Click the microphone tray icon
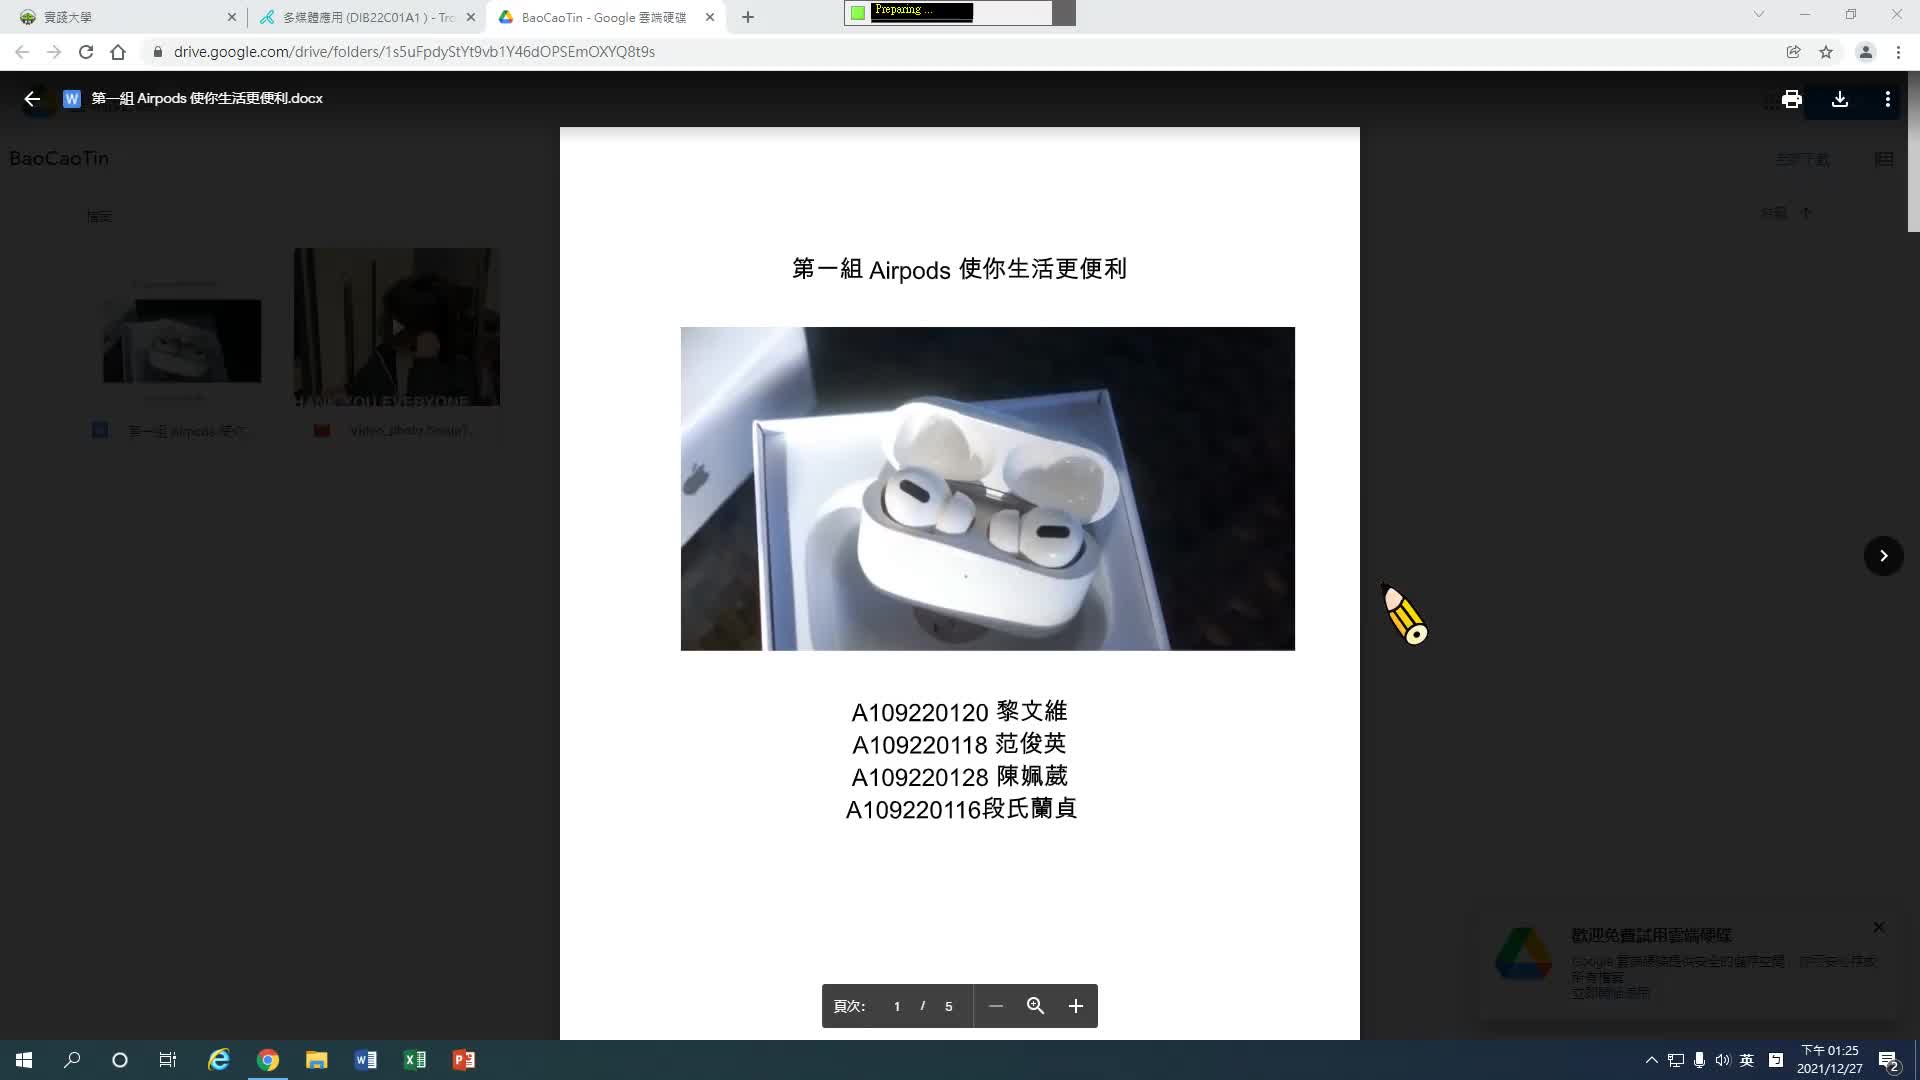 1699,1060
